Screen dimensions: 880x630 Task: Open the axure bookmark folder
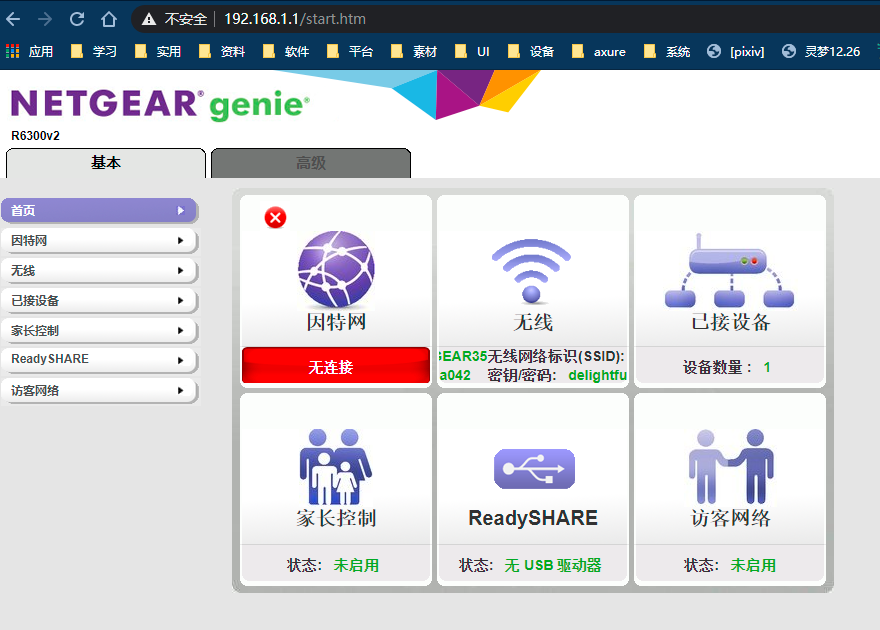click(x=598, y=52)
